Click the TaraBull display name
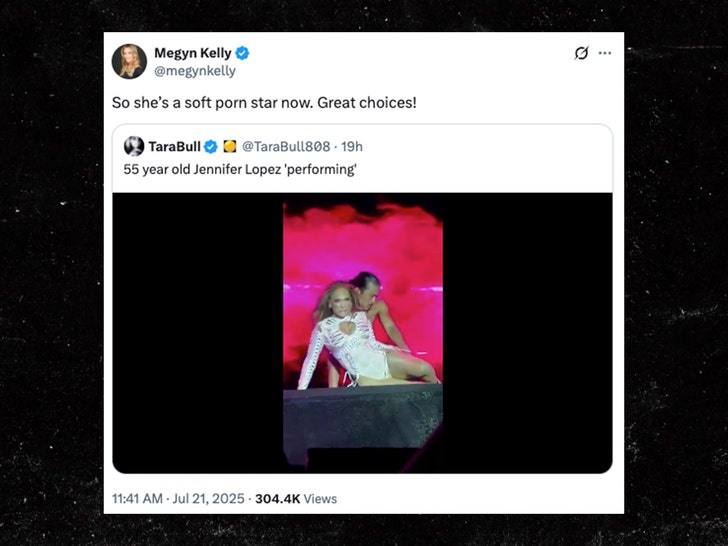The height and width of the screenshot is (546, 728). [175, 147]
